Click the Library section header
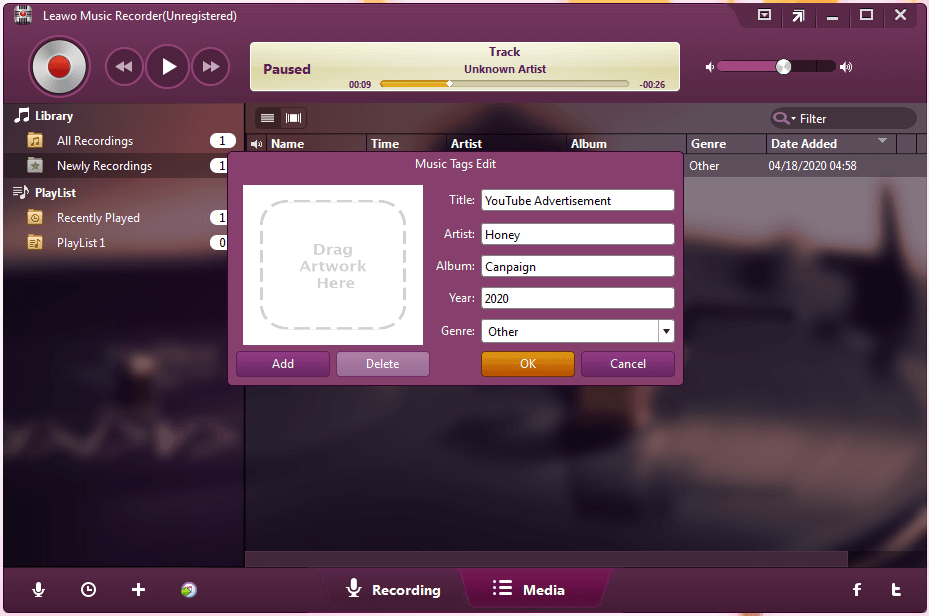929x616 pixels. 44,116
